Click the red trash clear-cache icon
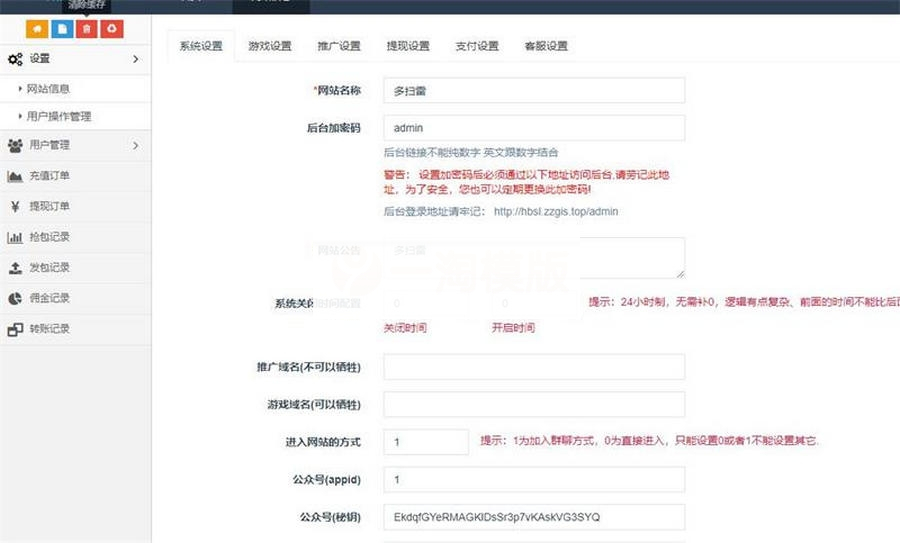 pyautogui.click(x=87, y=29)
